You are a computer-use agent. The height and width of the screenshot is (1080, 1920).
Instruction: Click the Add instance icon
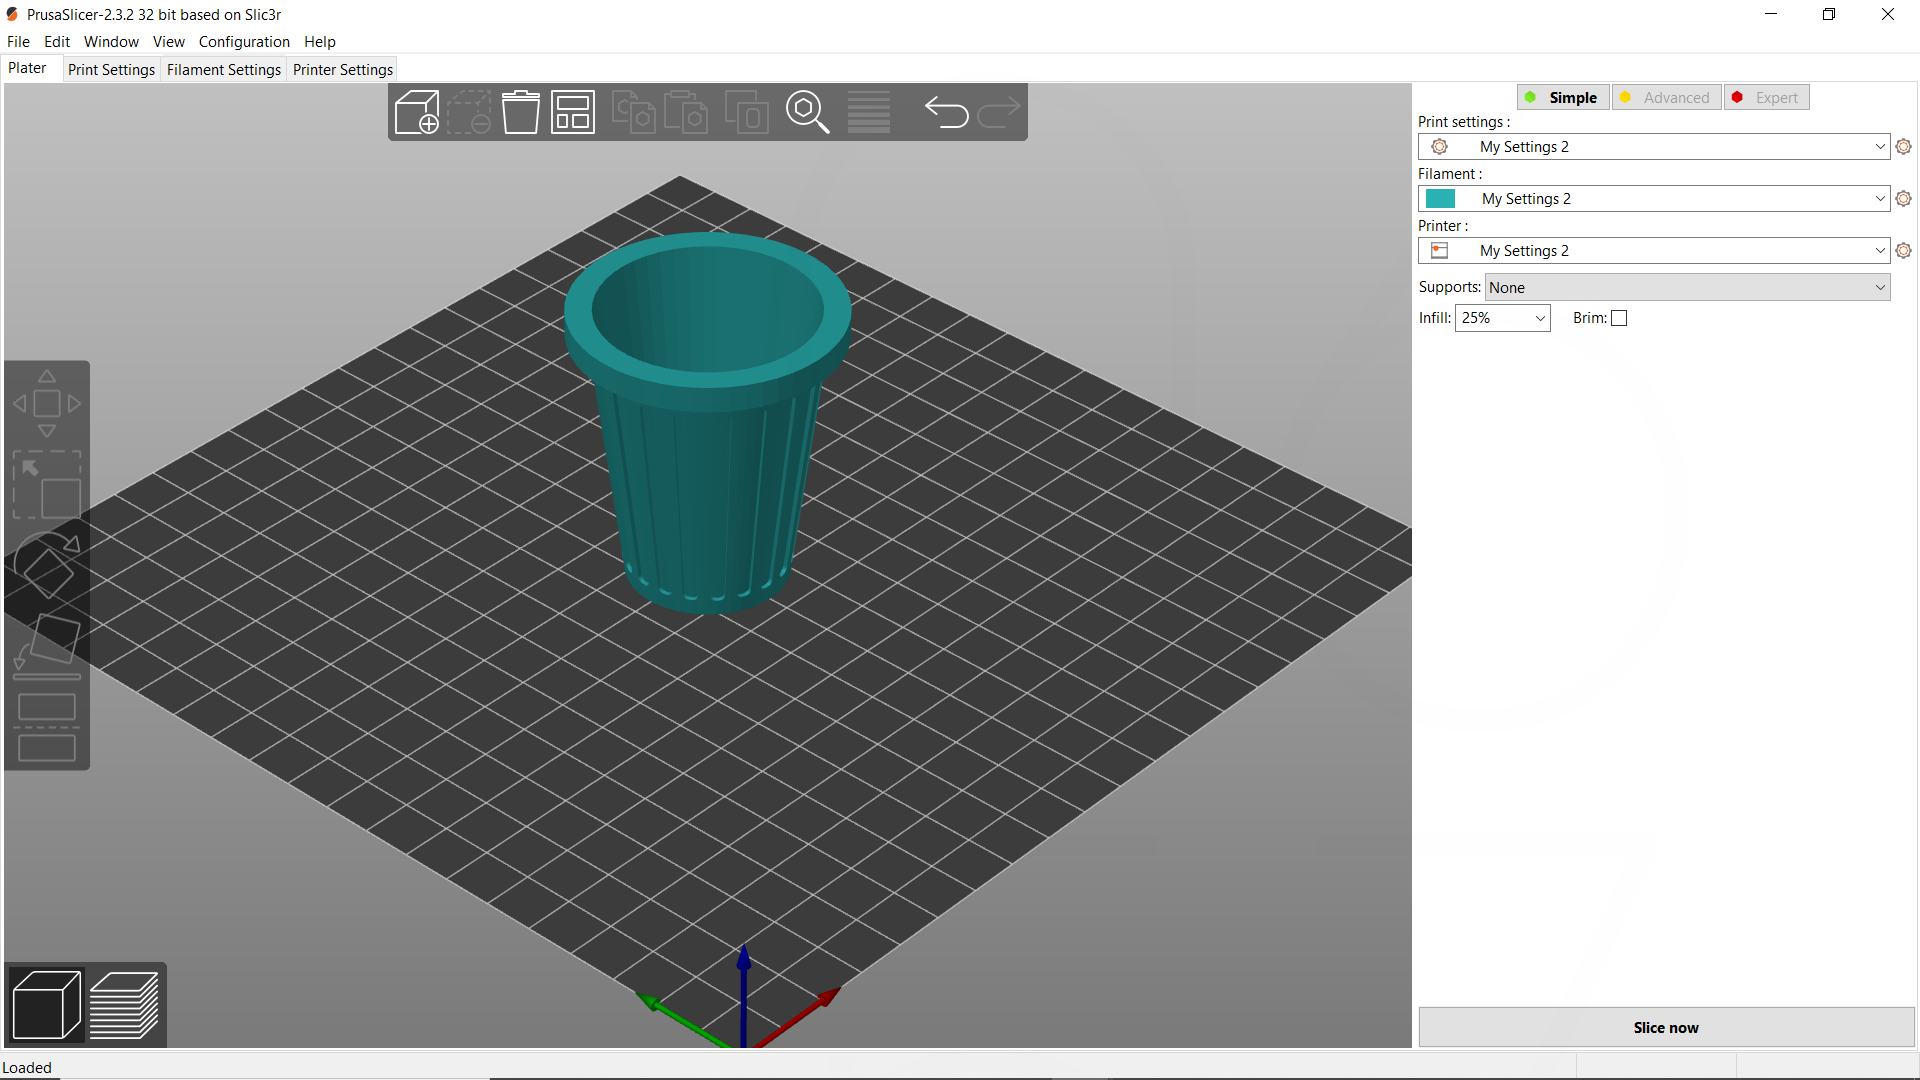(746, 112)
